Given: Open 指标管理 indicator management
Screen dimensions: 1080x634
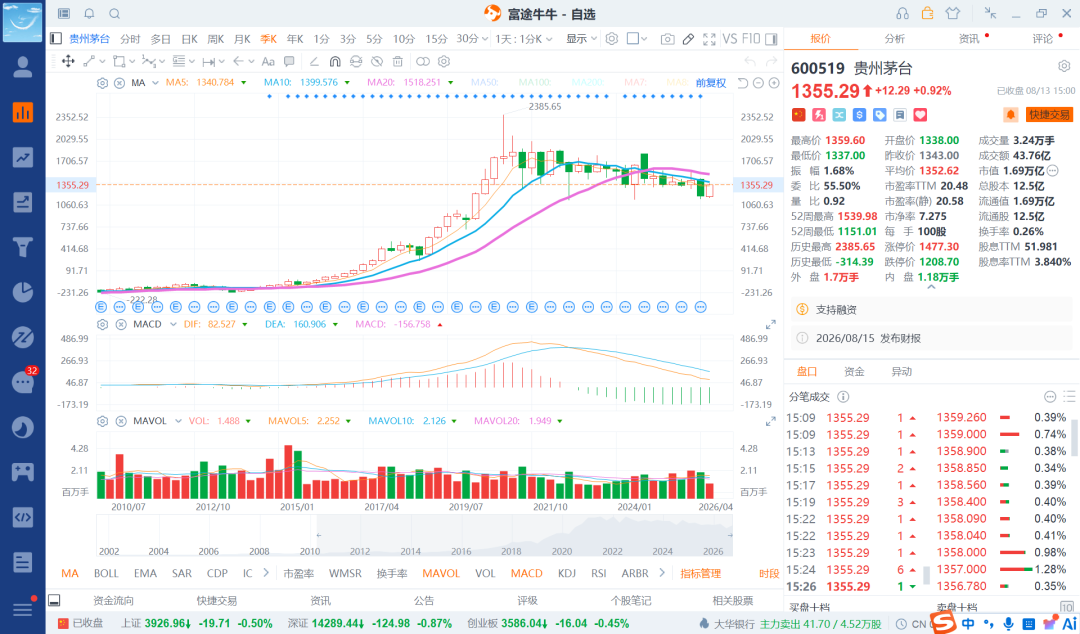Looking at the screenshot, I should click(700, 573).
